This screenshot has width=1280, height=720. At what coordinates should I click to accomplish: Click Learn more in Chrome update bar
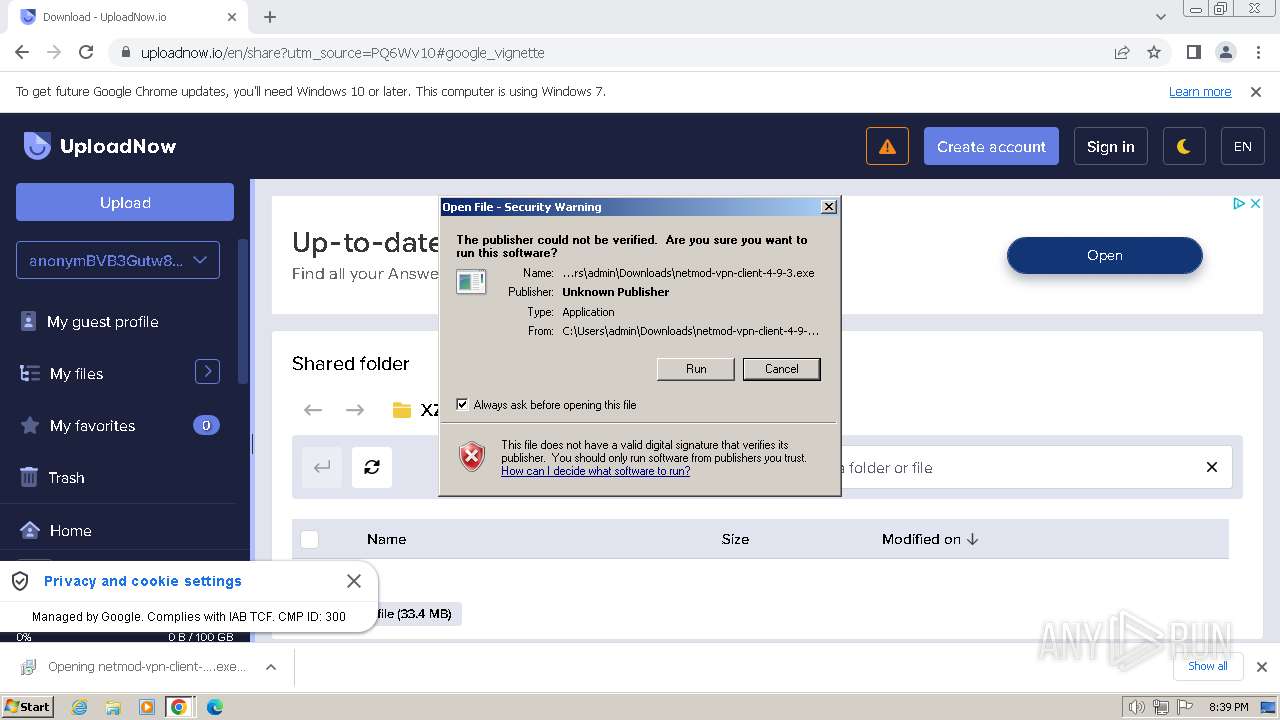[1200, 92]
